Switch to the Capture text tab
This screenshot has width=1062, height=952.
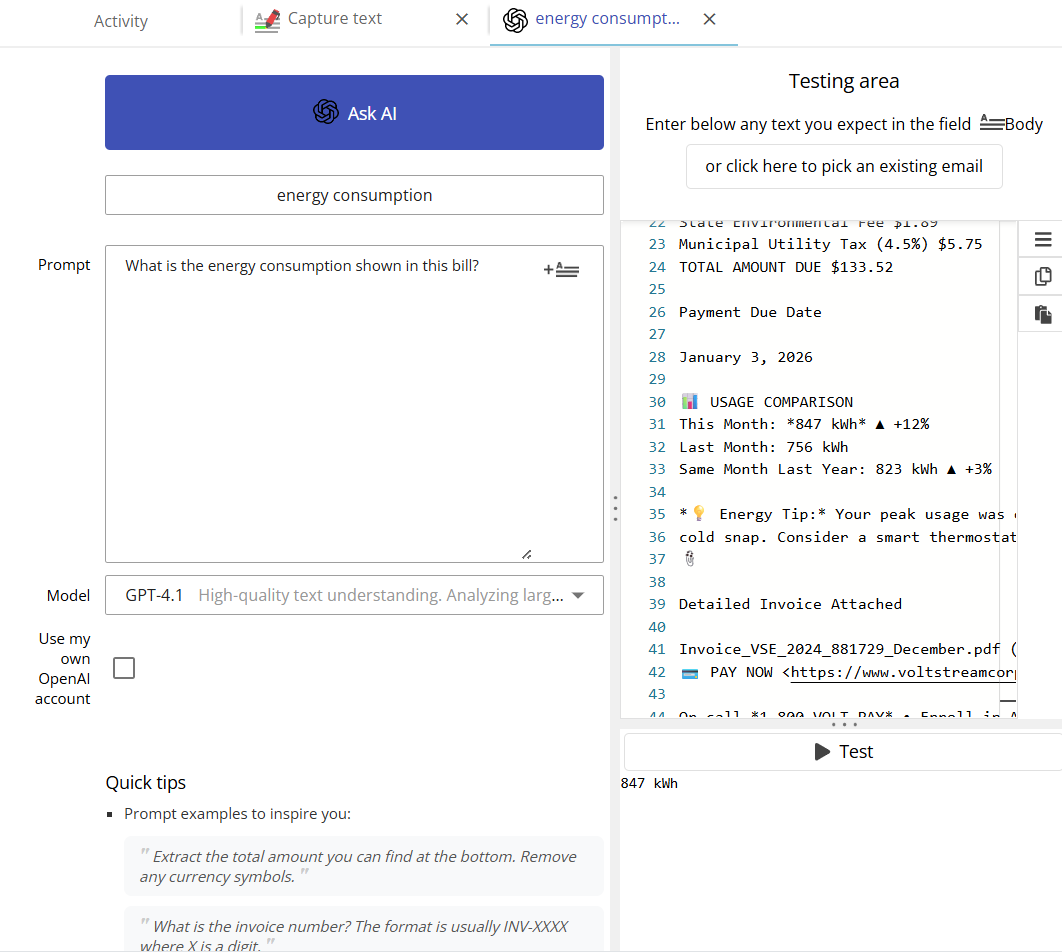click(330, 19)
